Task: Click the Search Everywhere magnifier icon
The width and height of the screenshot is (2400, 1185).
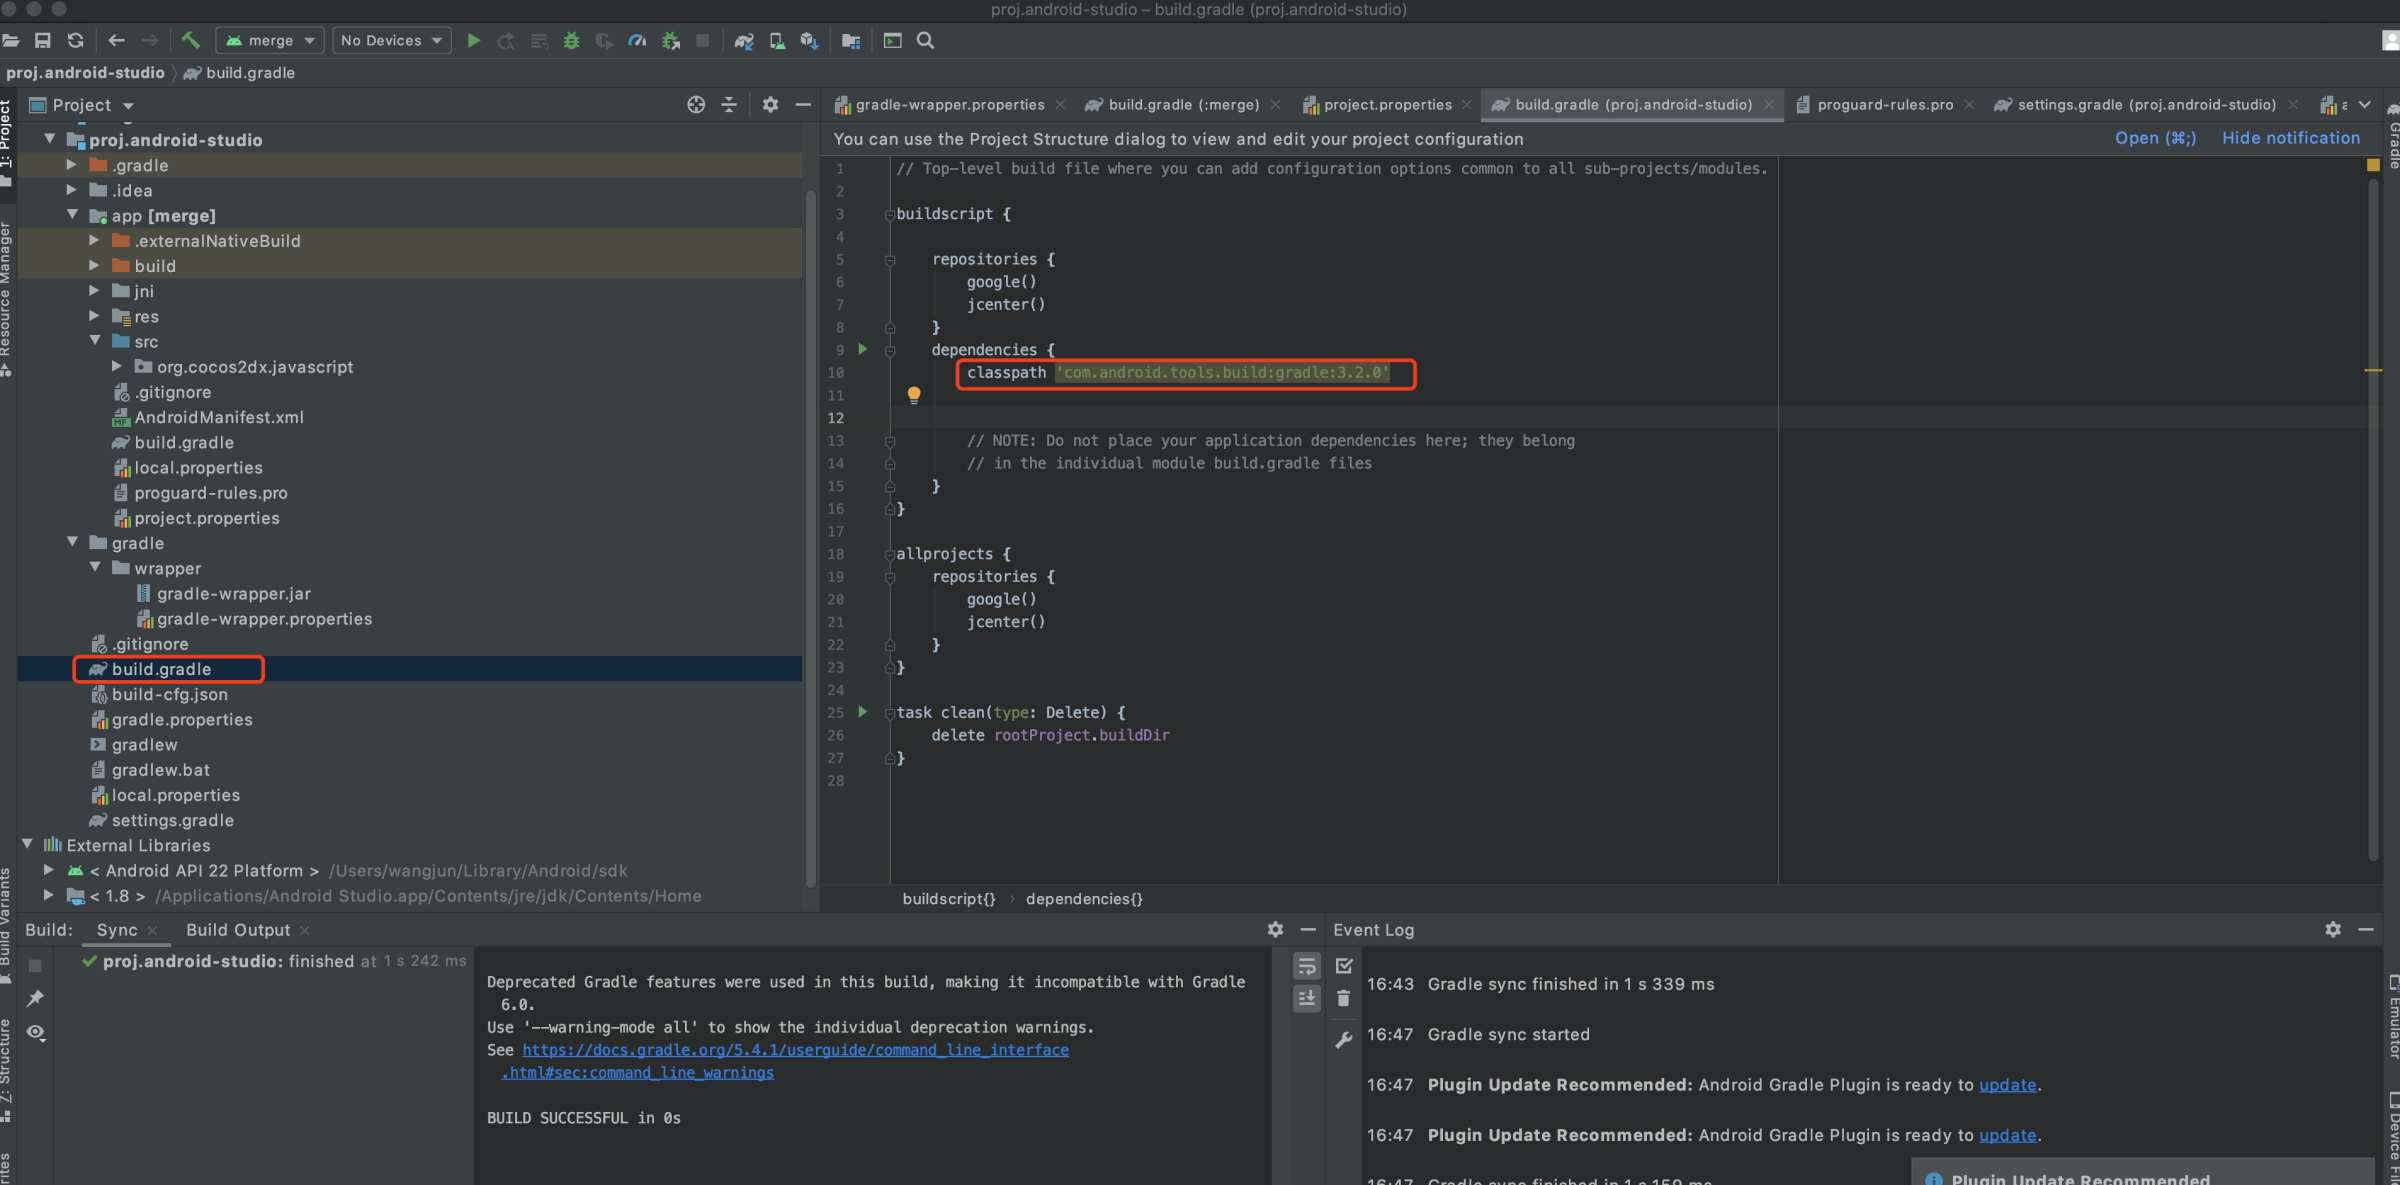Action: coord(926,41)
